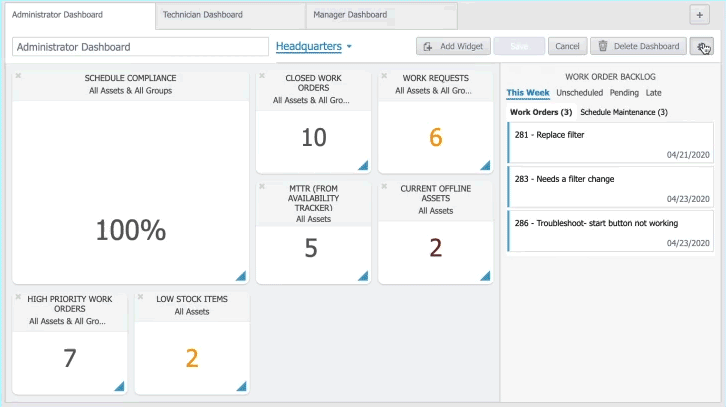Open work order 281 - Replace filter
726x407 pixels.
click(610, 143)
